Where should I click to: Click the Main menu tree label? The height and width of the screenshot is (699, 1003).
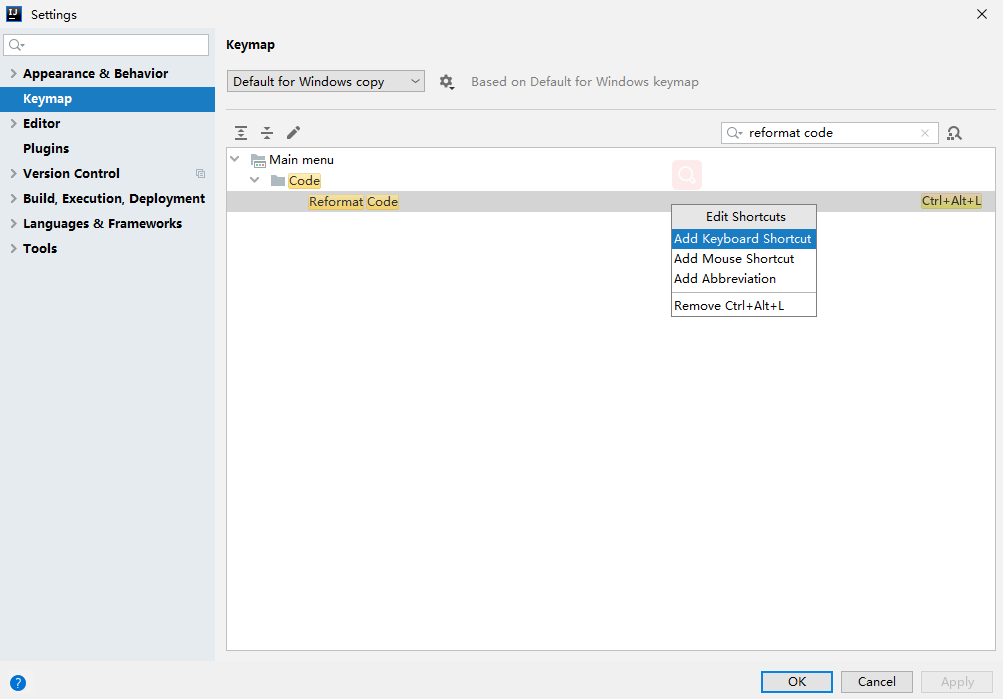[x=301, y=160]
